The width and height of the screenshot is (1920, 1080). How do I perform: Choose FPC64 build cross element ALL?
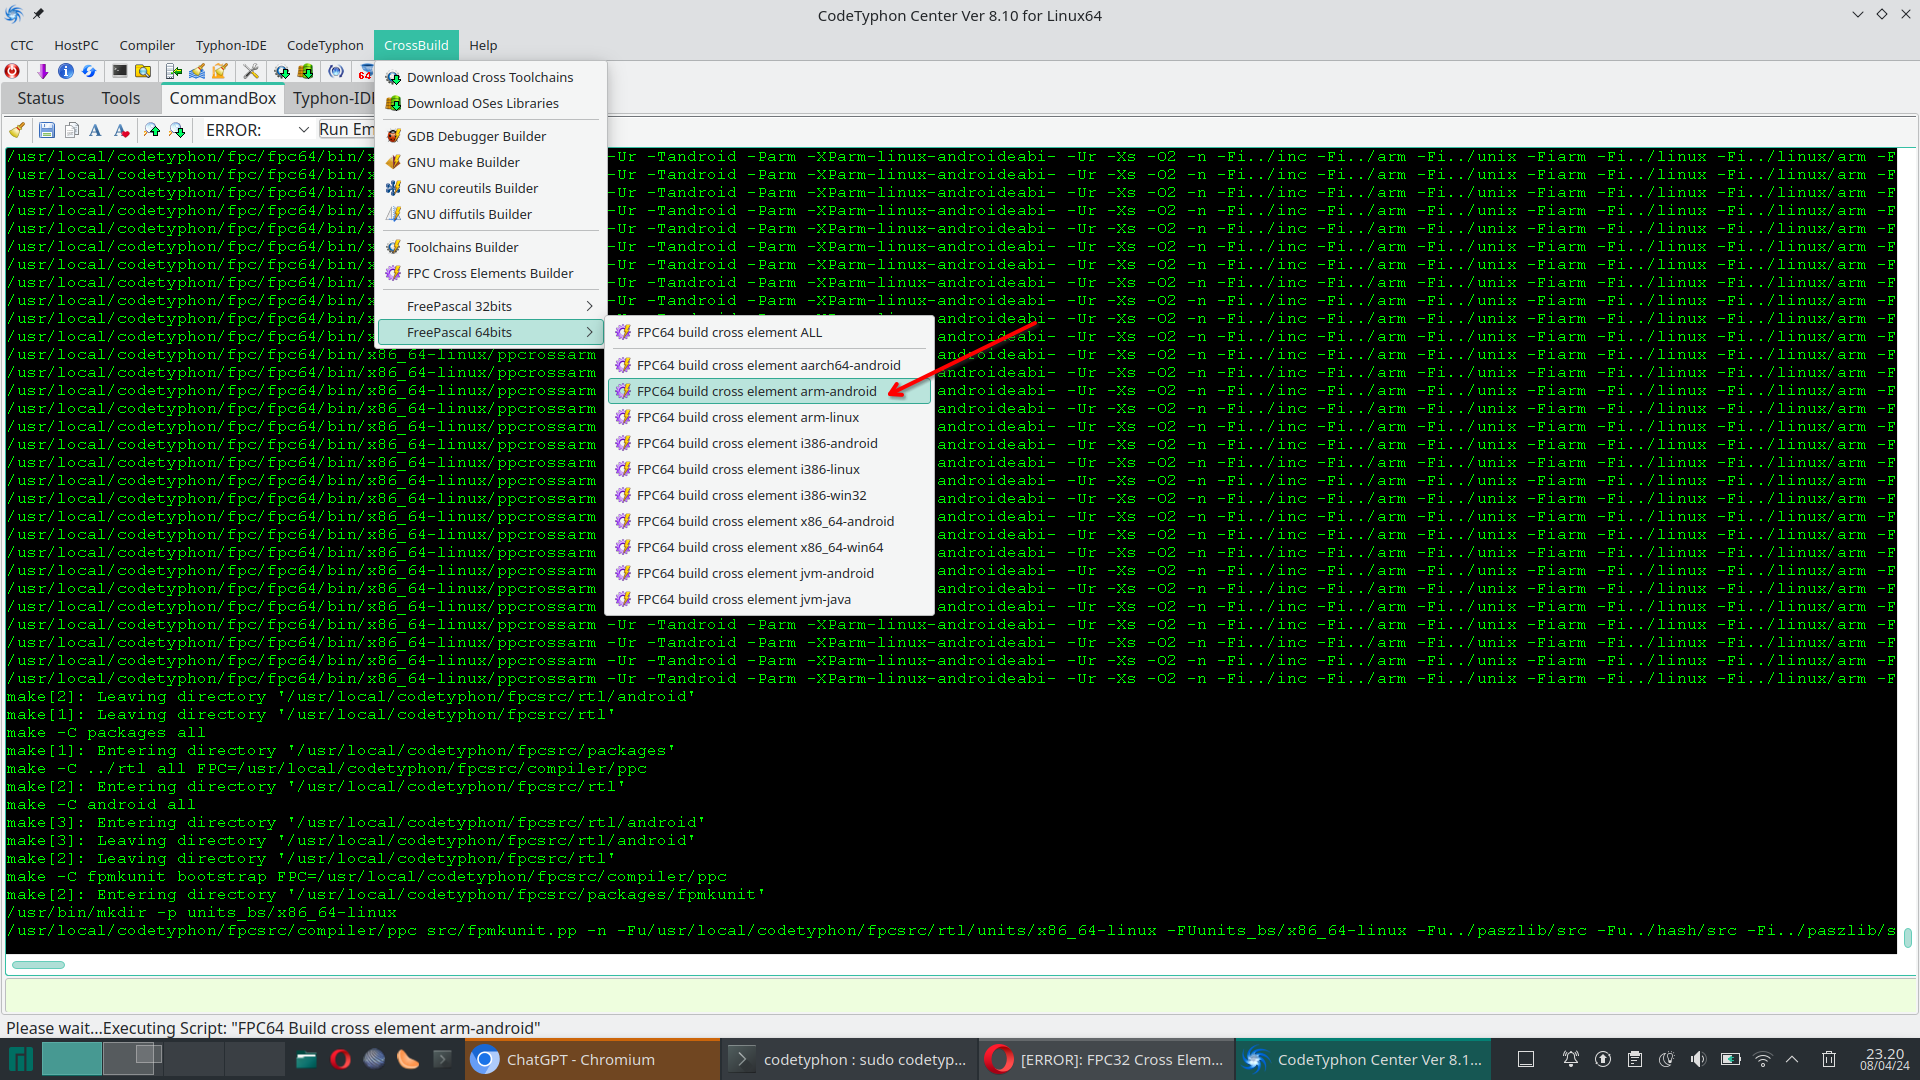pyautogui.click(x=770, y=332)
